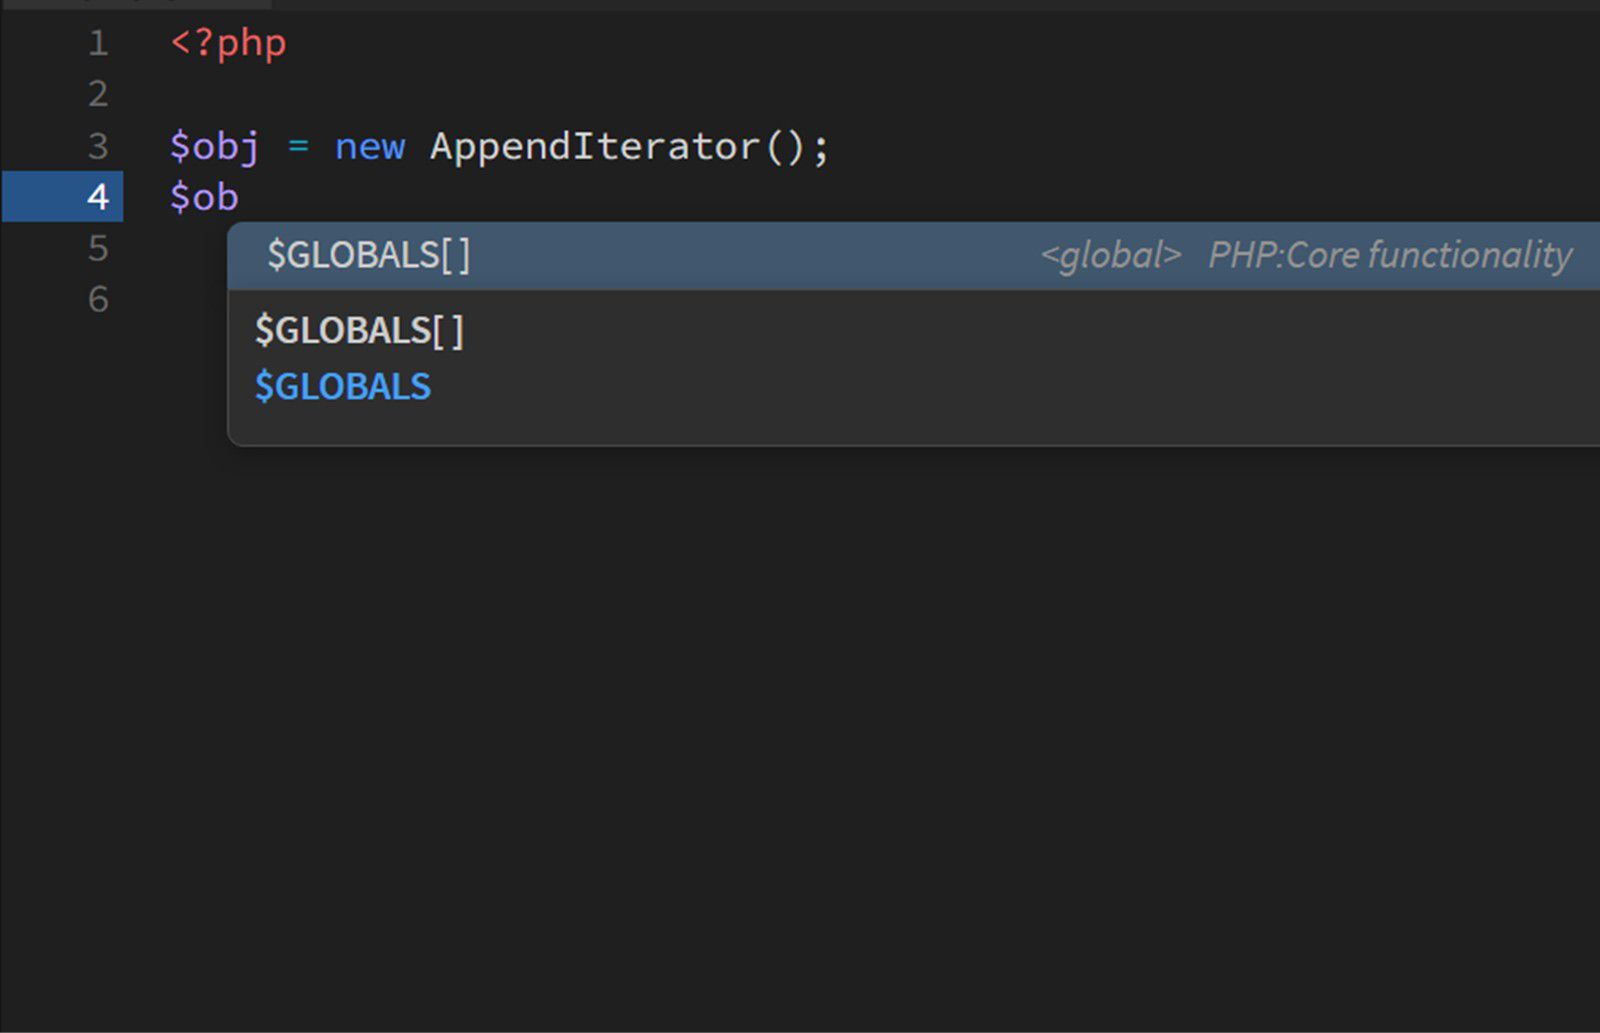The width and height of the screenshot is (1600, 1033).
Task: Pick the $GLOBALS[] item shown in the detail list
Action: point(360,328)
